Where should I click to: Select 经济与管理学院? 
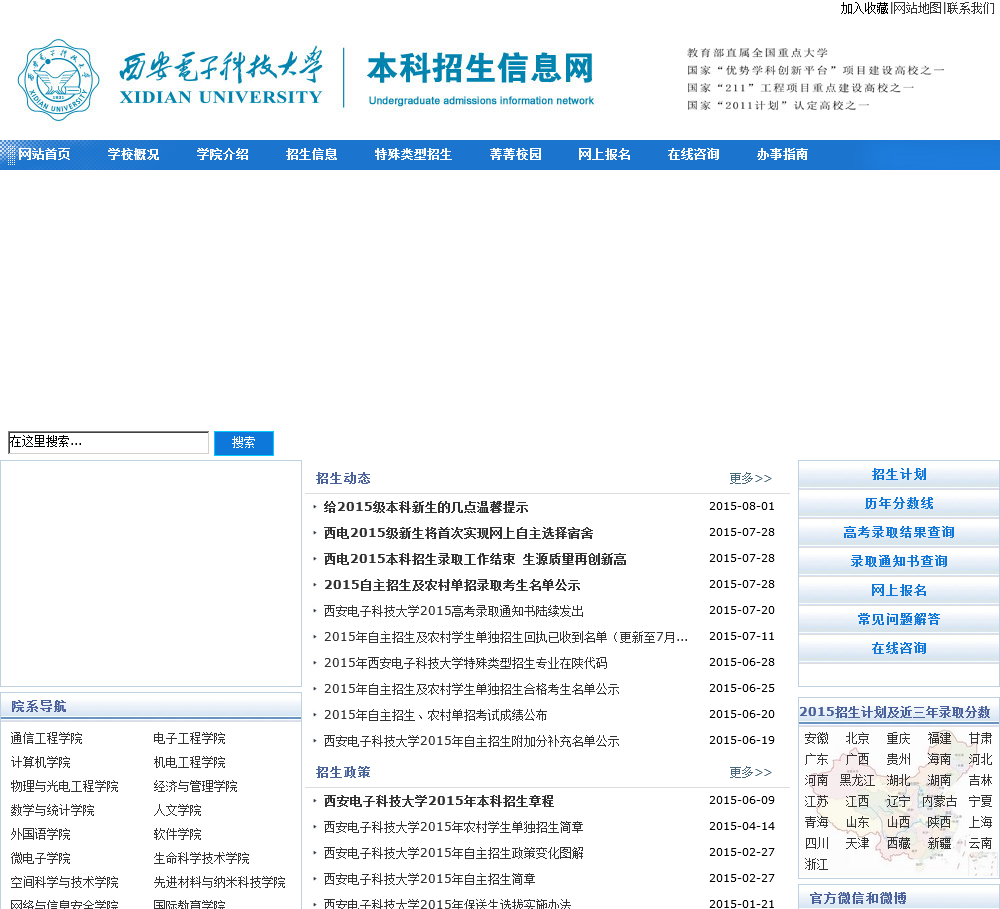(195, 787)
